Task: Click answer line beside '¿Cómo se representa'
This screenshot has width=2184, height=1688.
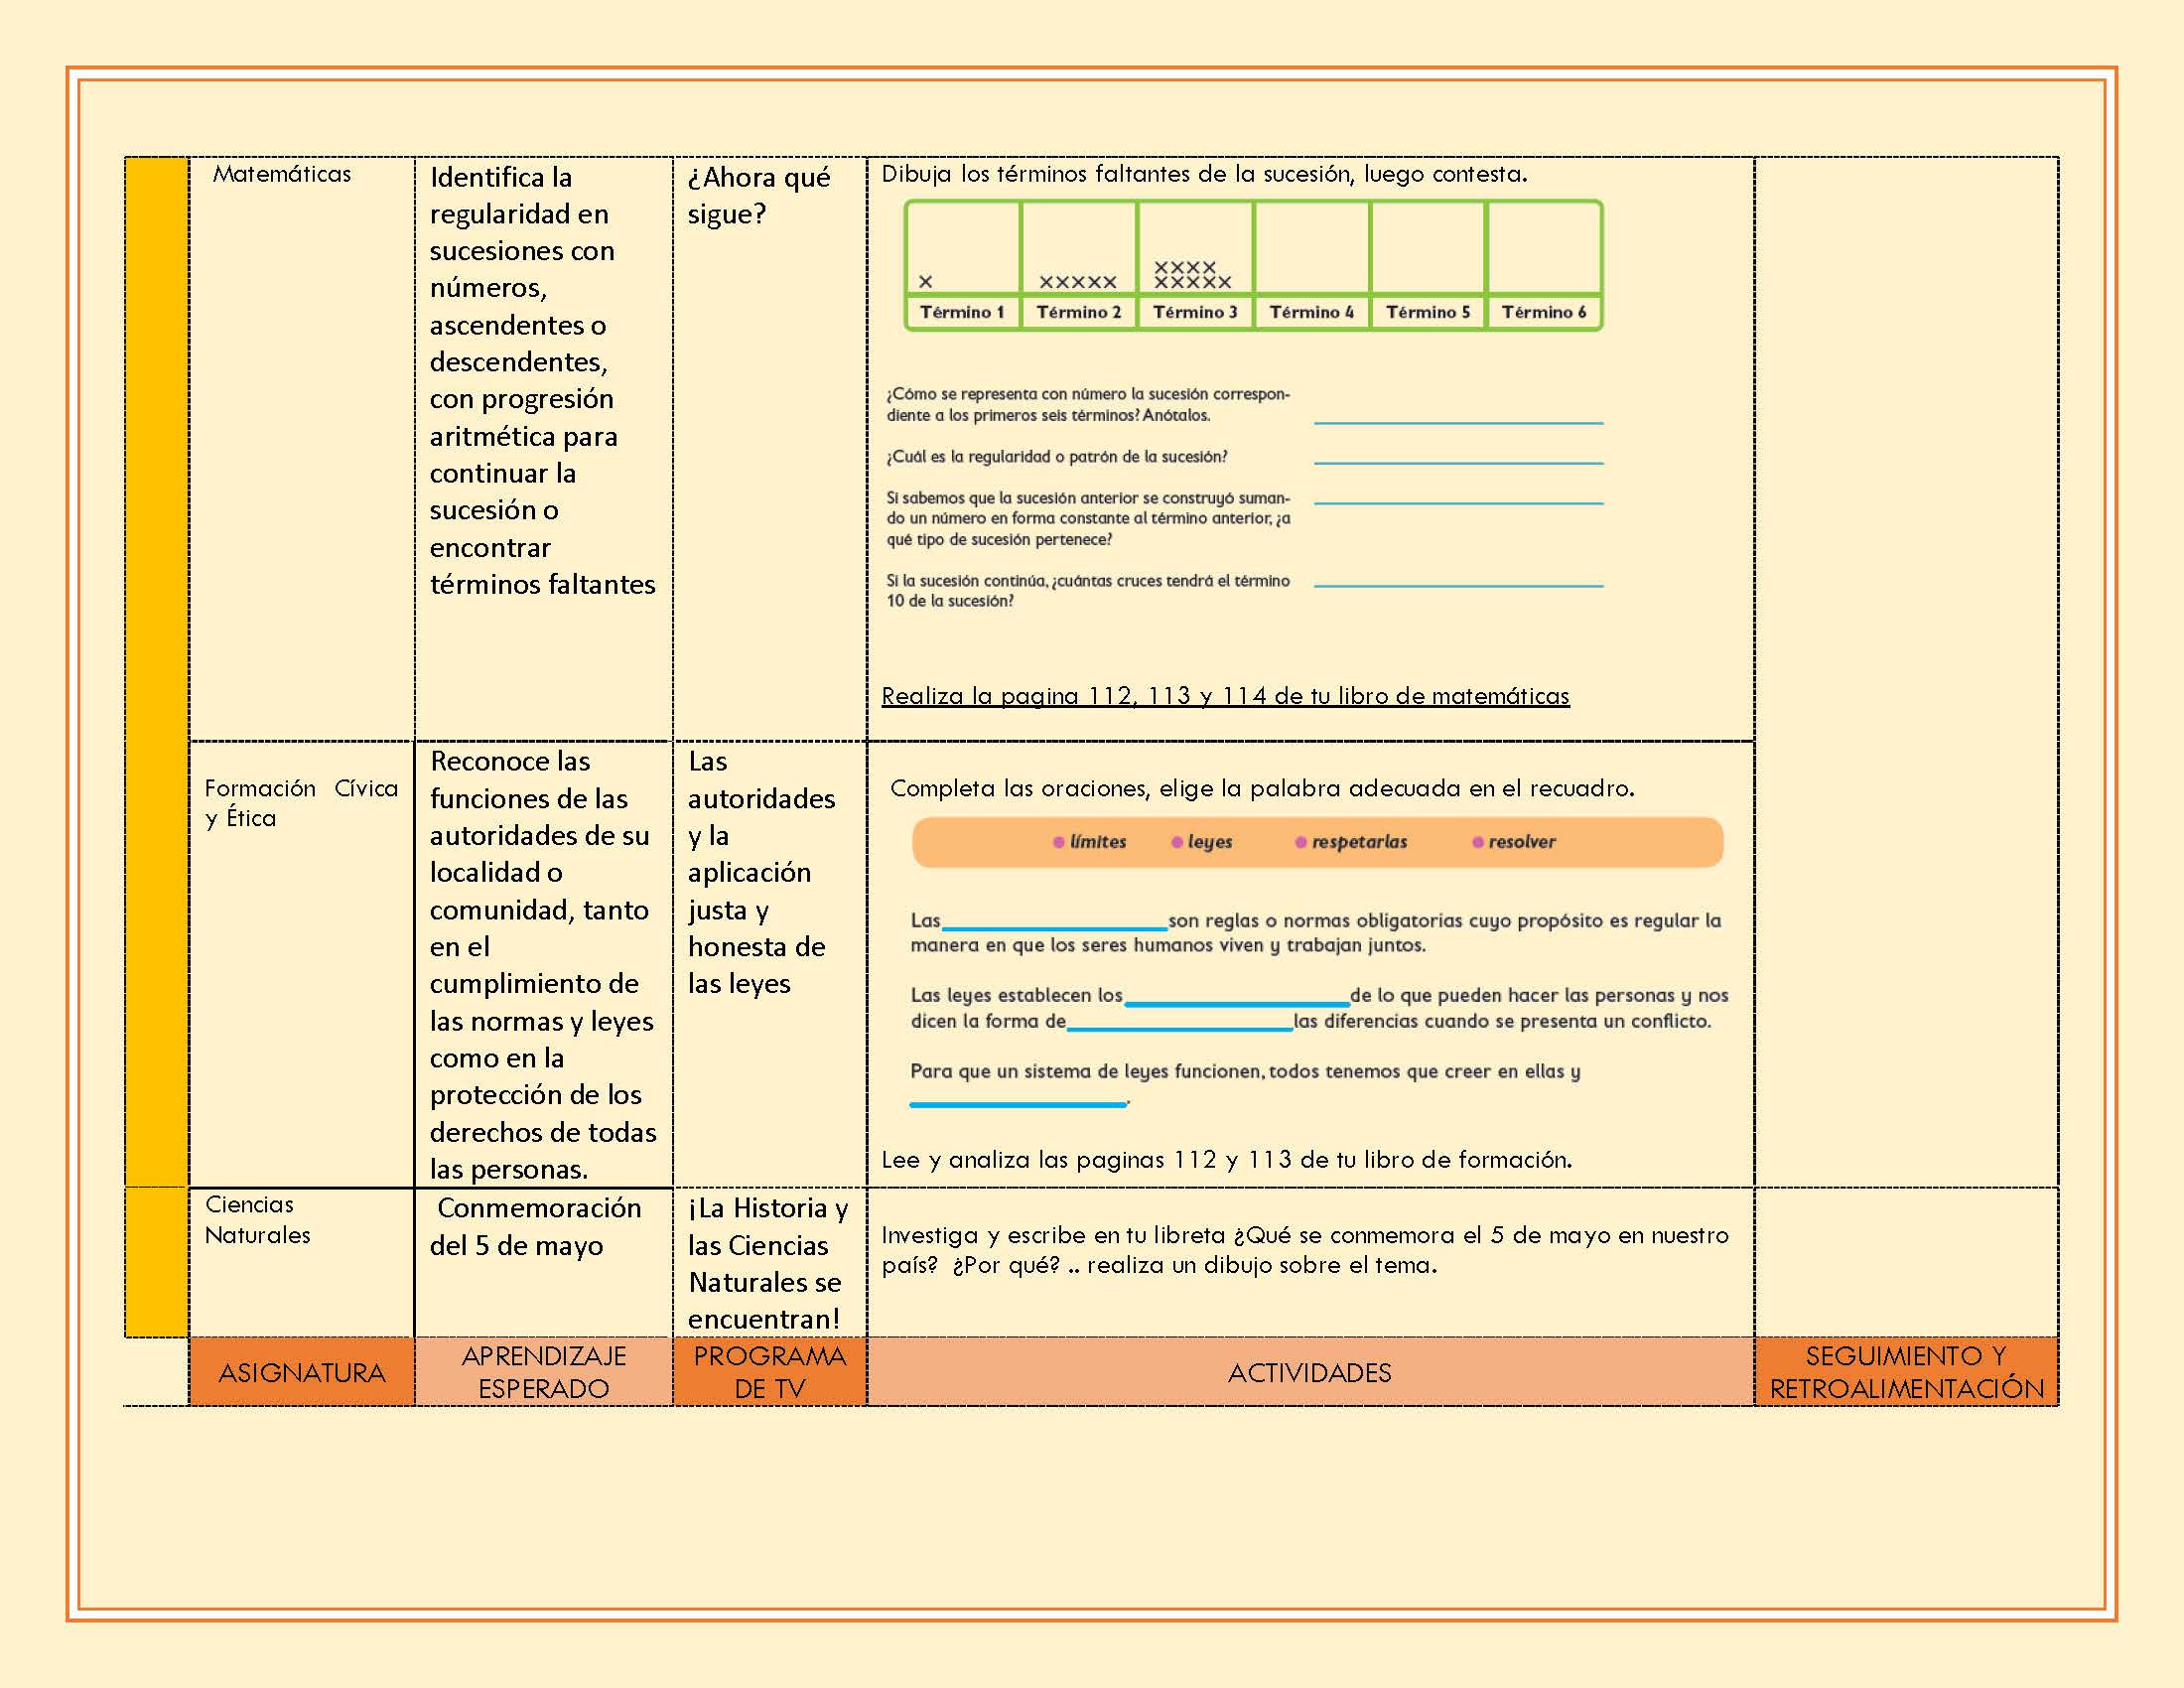Action: pyautogui.click(x=1458, y=422)
